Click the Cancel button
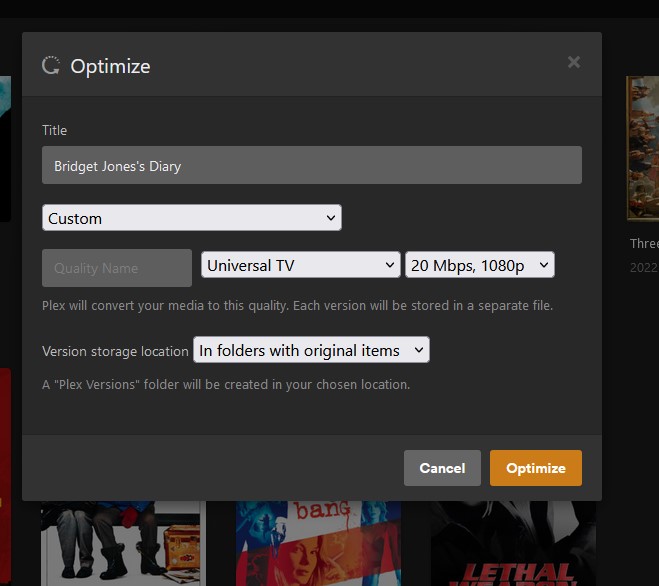The width and height of the screenshot is (659, 586). tap(442, 468)
